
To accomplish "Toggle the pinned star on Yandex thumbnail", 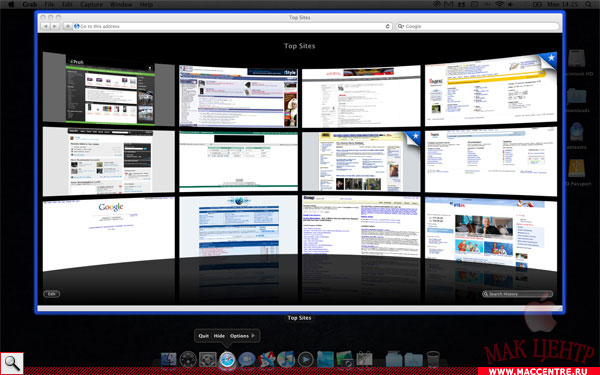I will 550,59.
